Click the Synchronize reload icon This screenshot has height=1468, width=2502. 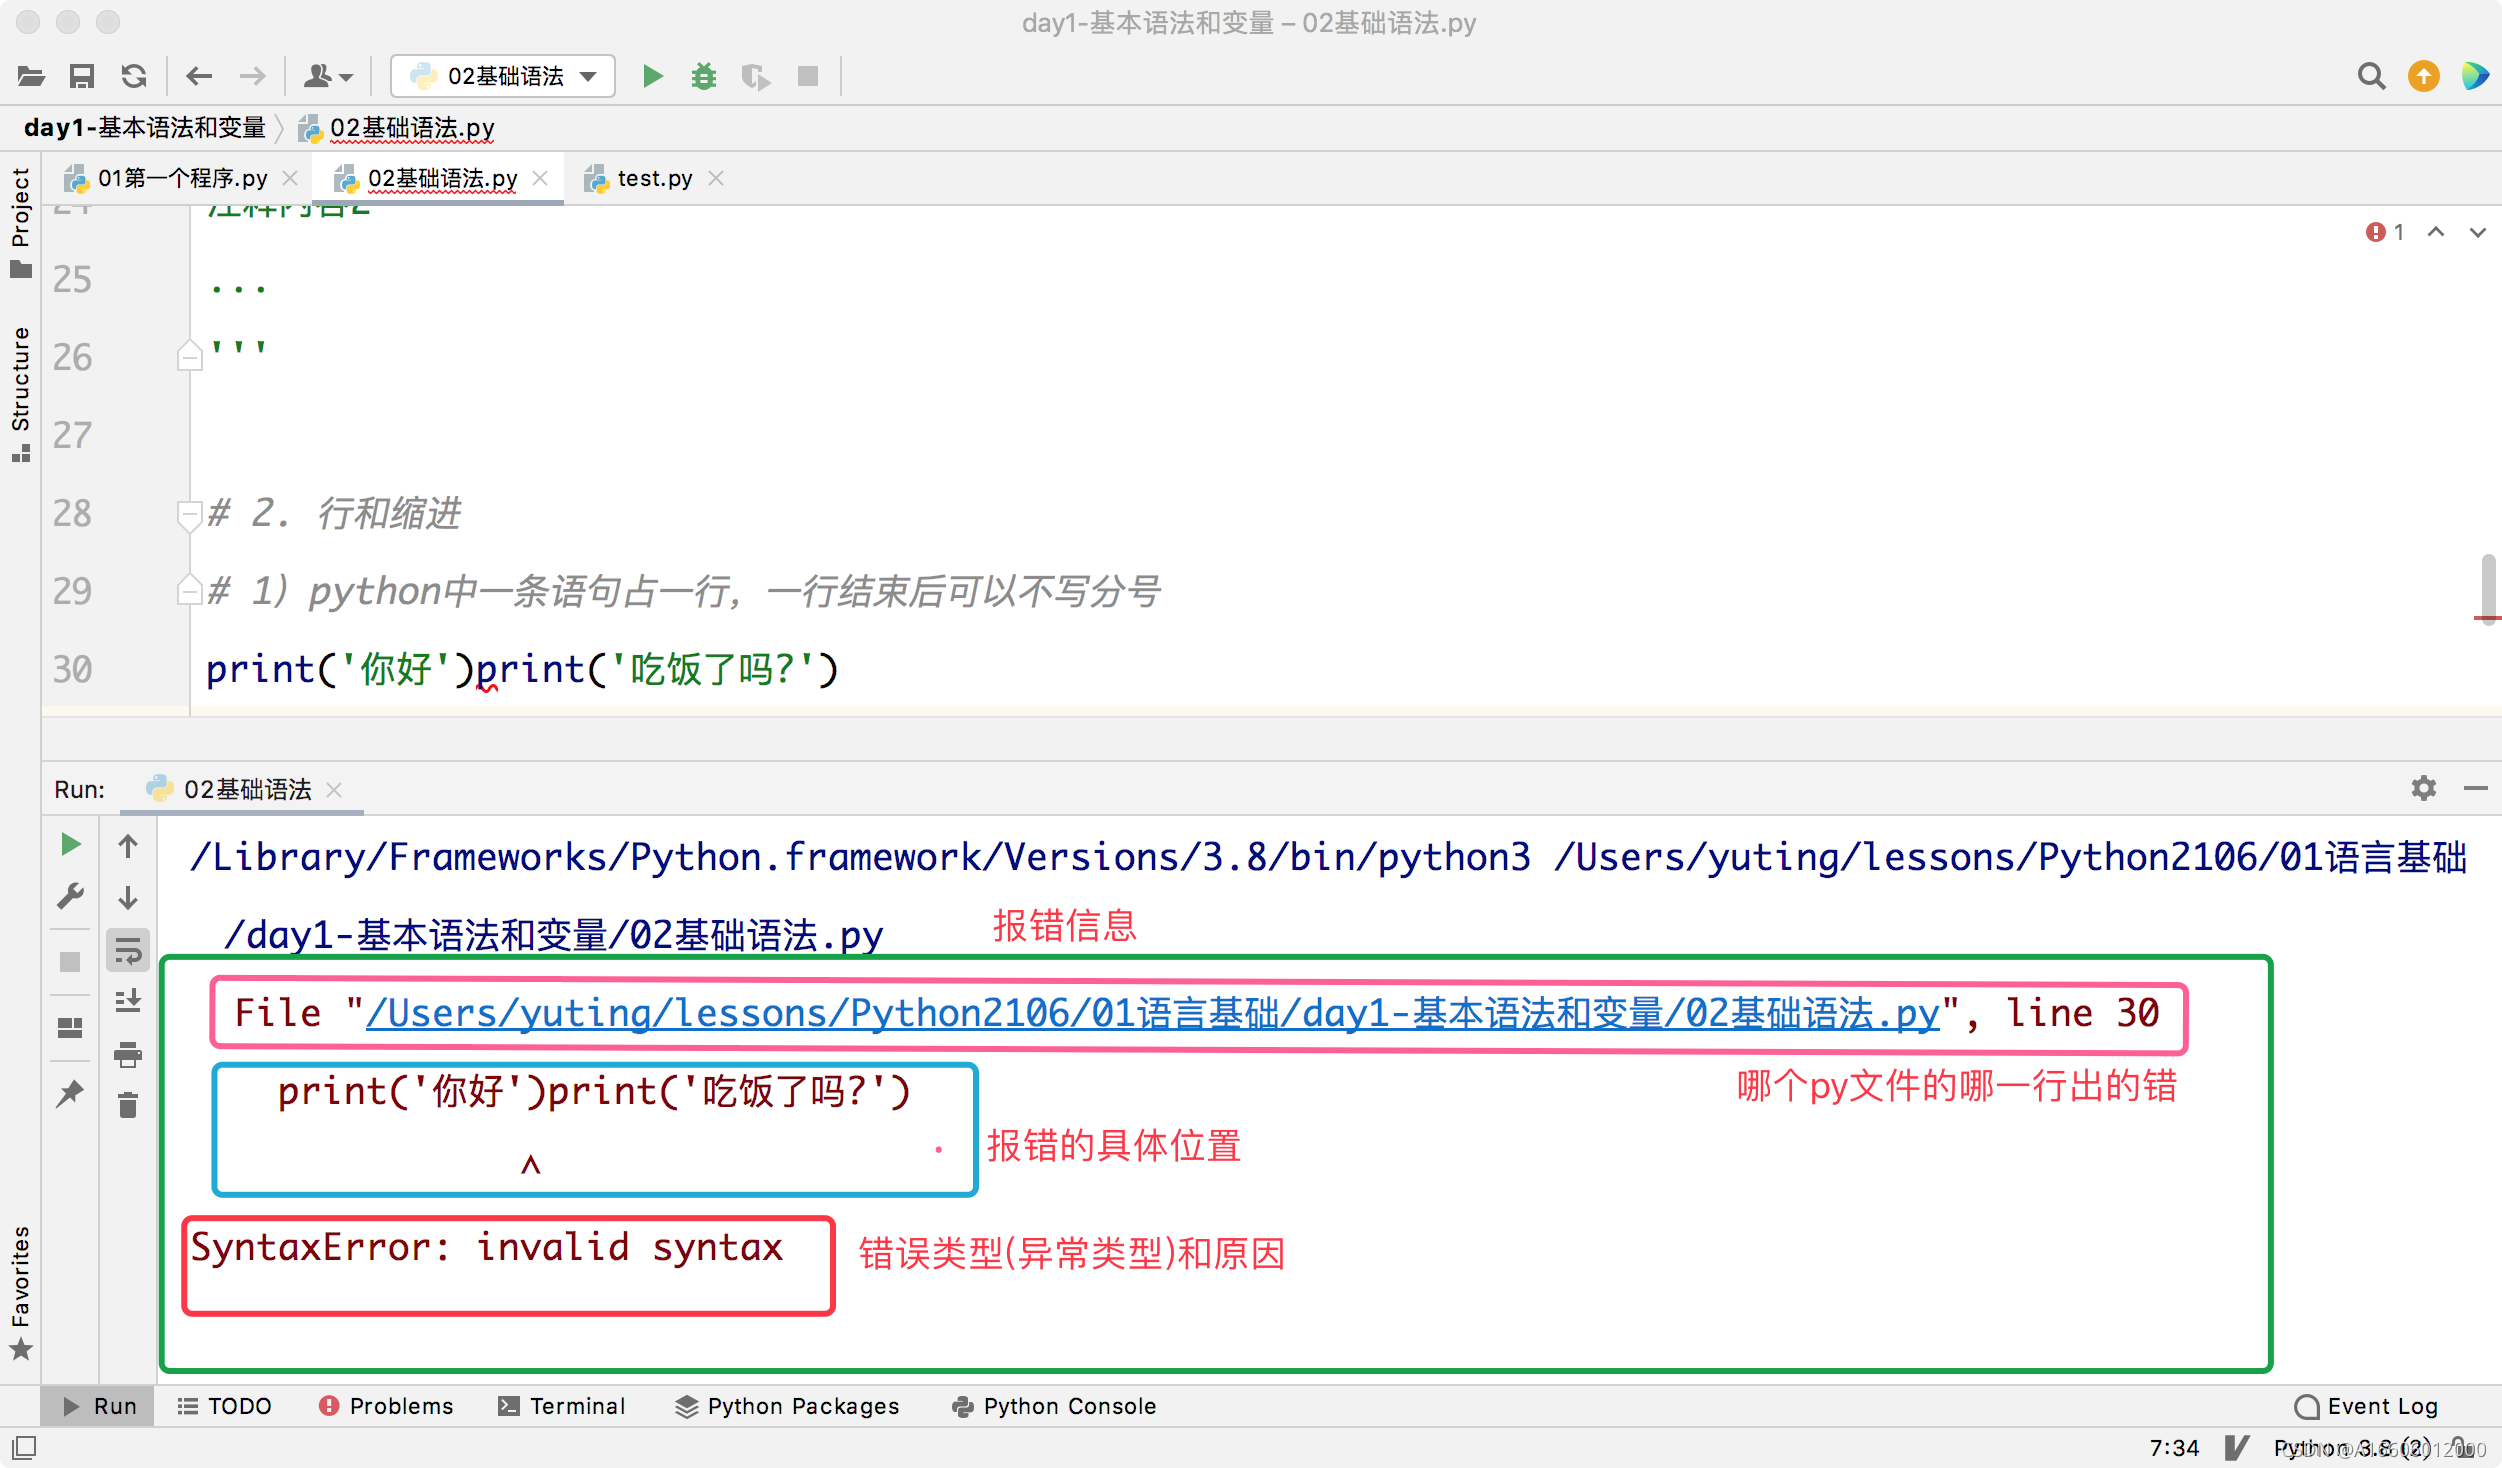134,76
